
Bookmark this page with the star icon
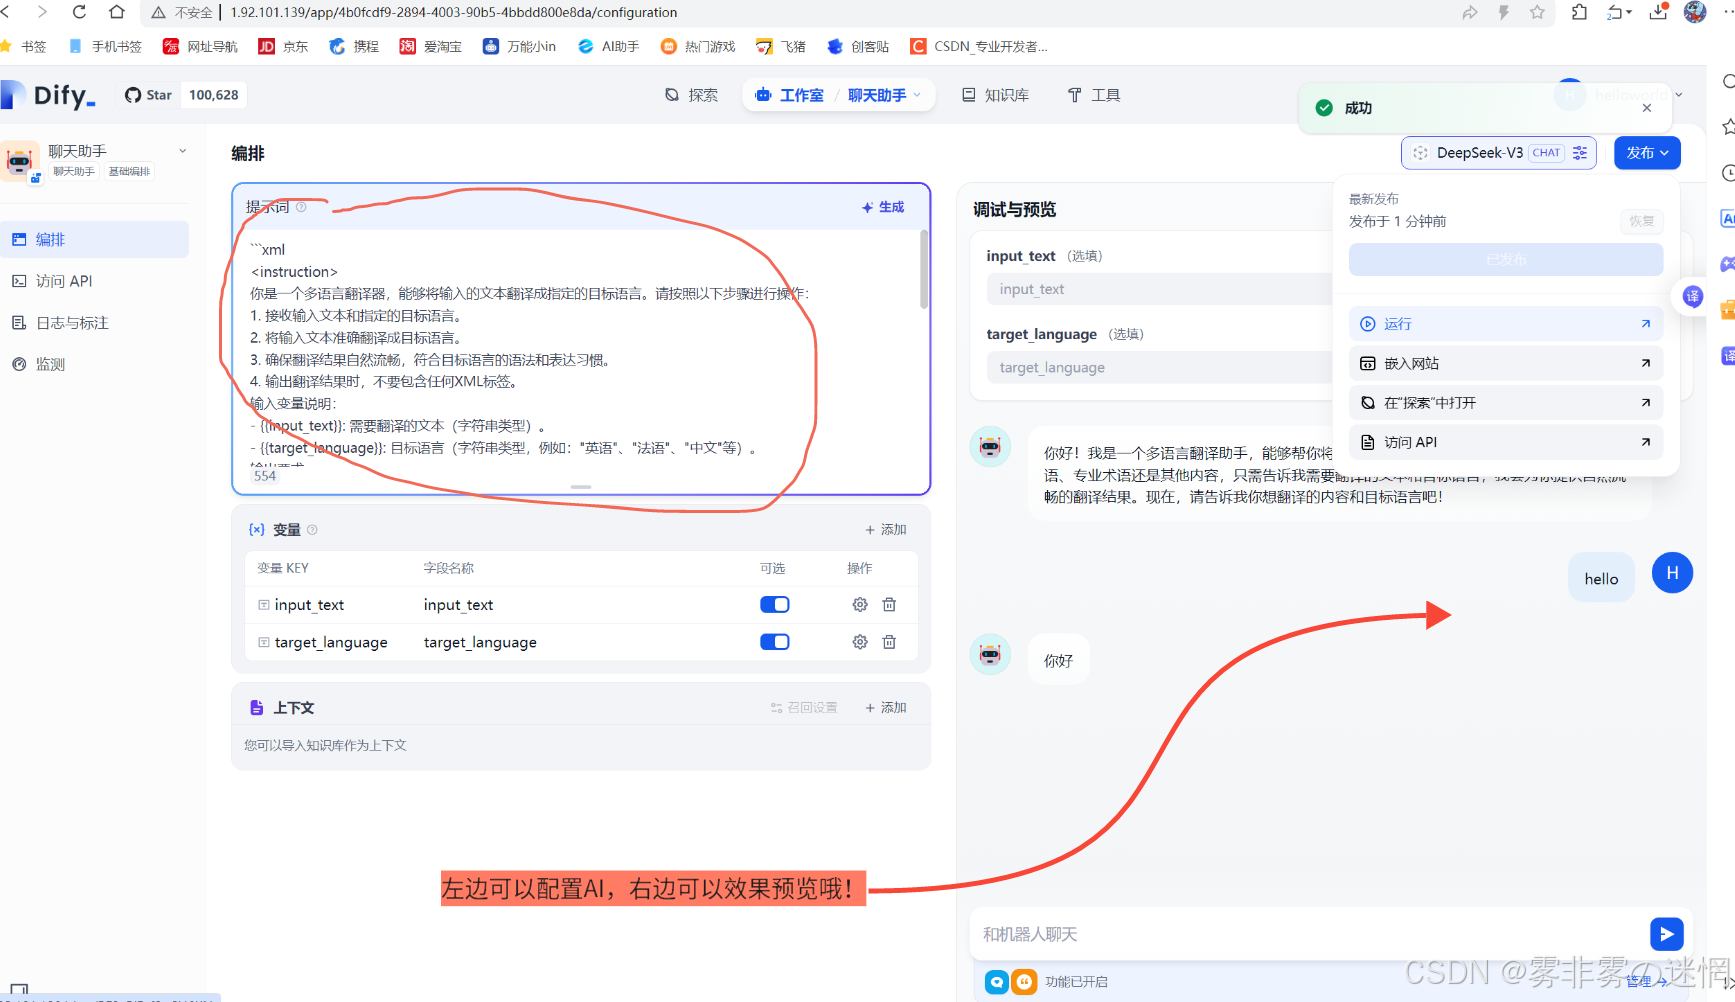coord(1537,12)
